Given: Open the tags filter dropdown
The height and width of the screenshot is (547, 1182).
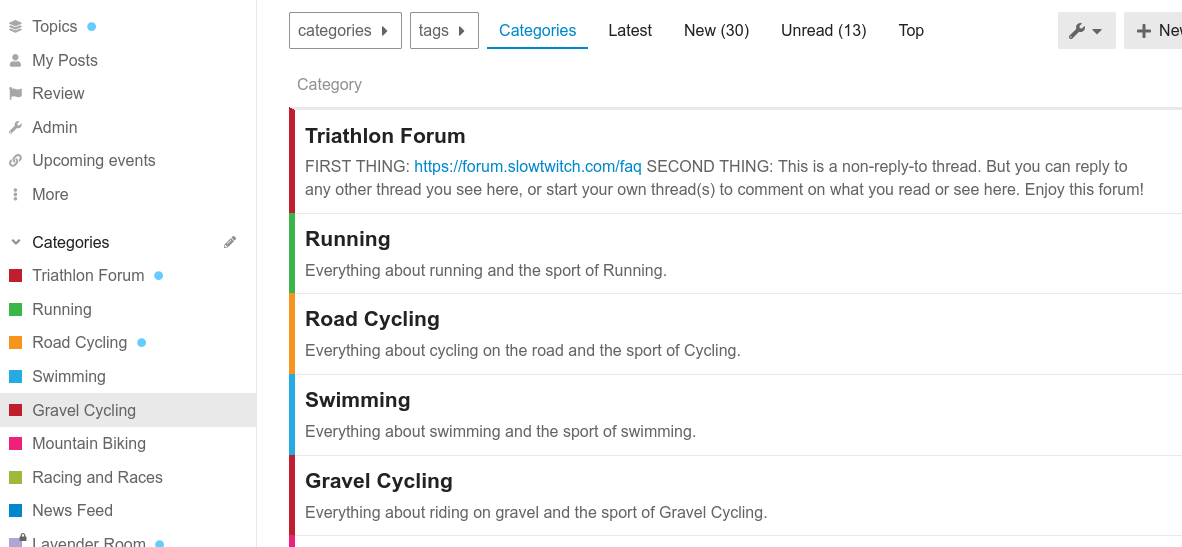Looking at the screenshot, I should 443,31.
